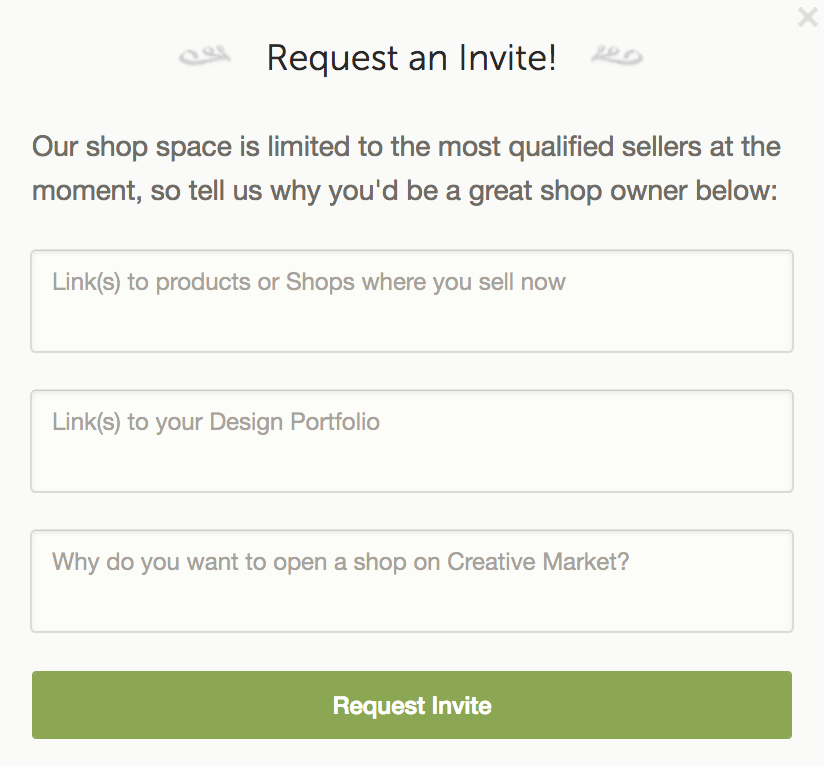Focus the products or Shops links field

click(x=411, y=301)
